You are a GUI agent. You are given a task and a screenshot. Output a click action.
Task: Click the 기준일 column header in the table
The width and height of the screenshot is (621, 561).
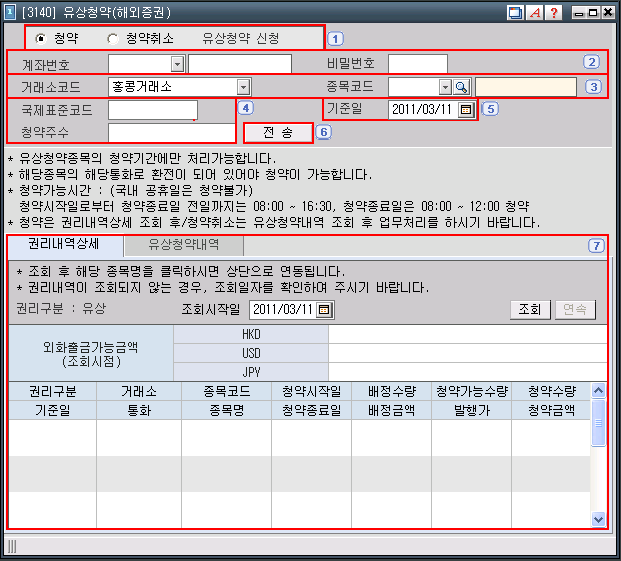[x=53, y=410]
